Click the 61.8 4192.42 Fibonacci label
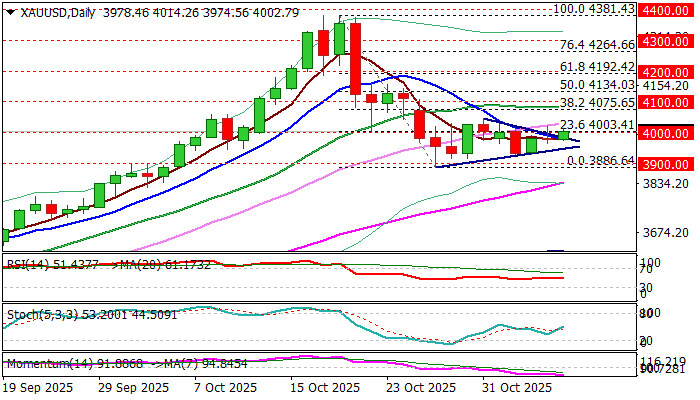 597,67
